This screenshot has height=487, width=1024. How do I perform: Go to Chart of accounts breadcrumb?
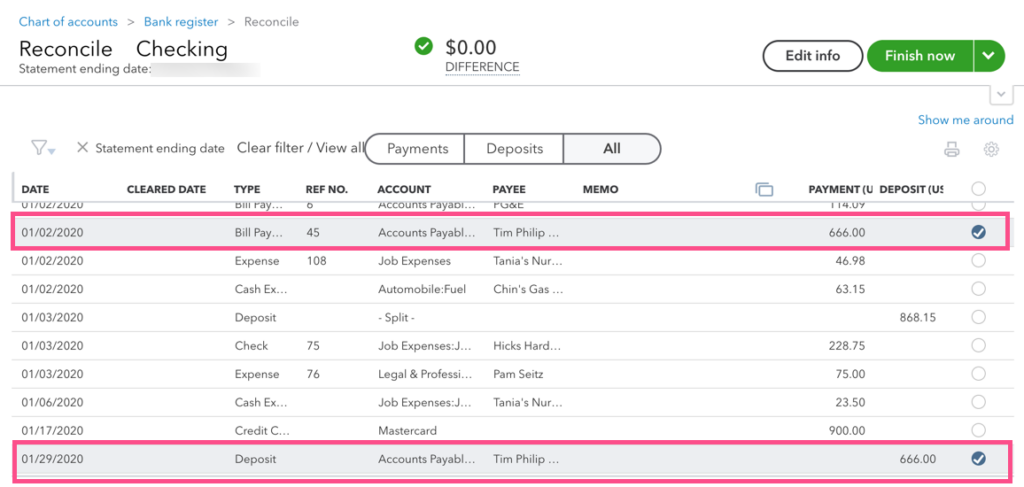(69, 22)
